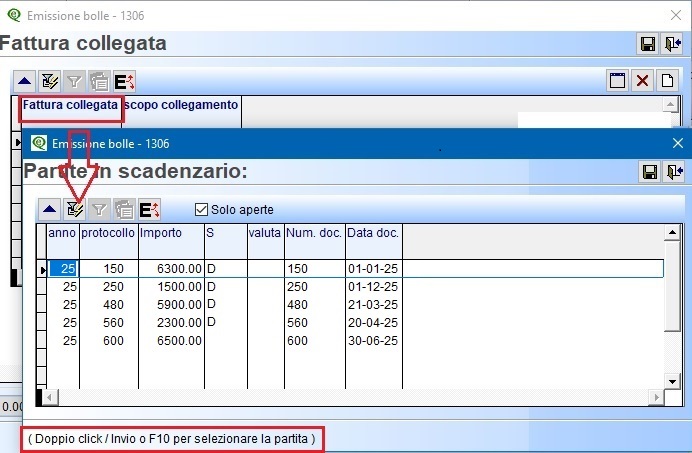Click the edit list icon in Partite in scadenzario toolbar

[x=74, y=209]
